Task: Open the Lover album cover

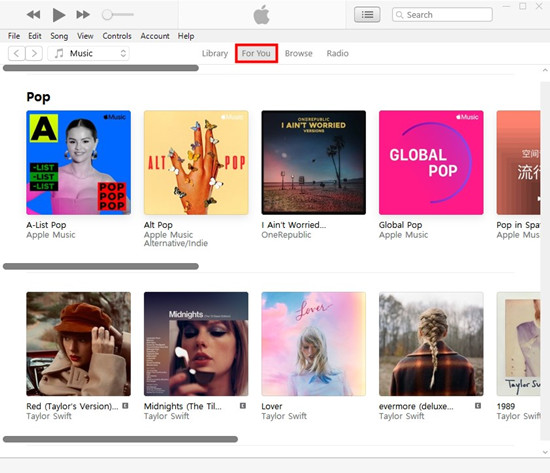Action: pyautogui.click(x=314, y=344)
